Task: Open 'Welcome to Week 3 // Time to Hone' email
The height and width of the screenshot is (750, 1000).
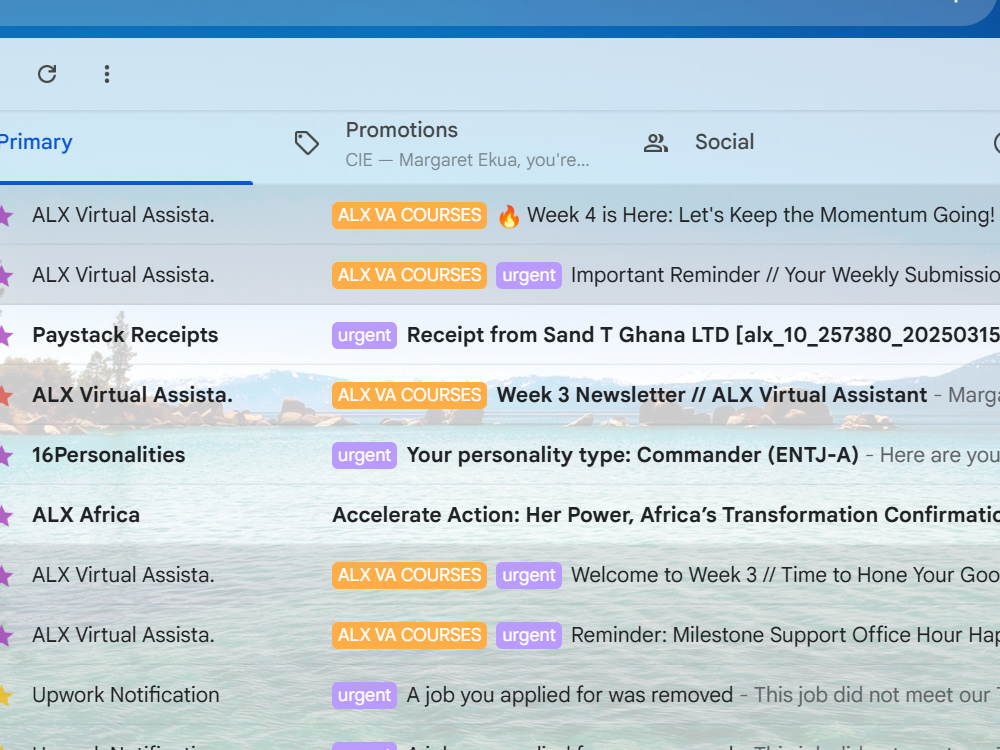Action: pos(785,575)
